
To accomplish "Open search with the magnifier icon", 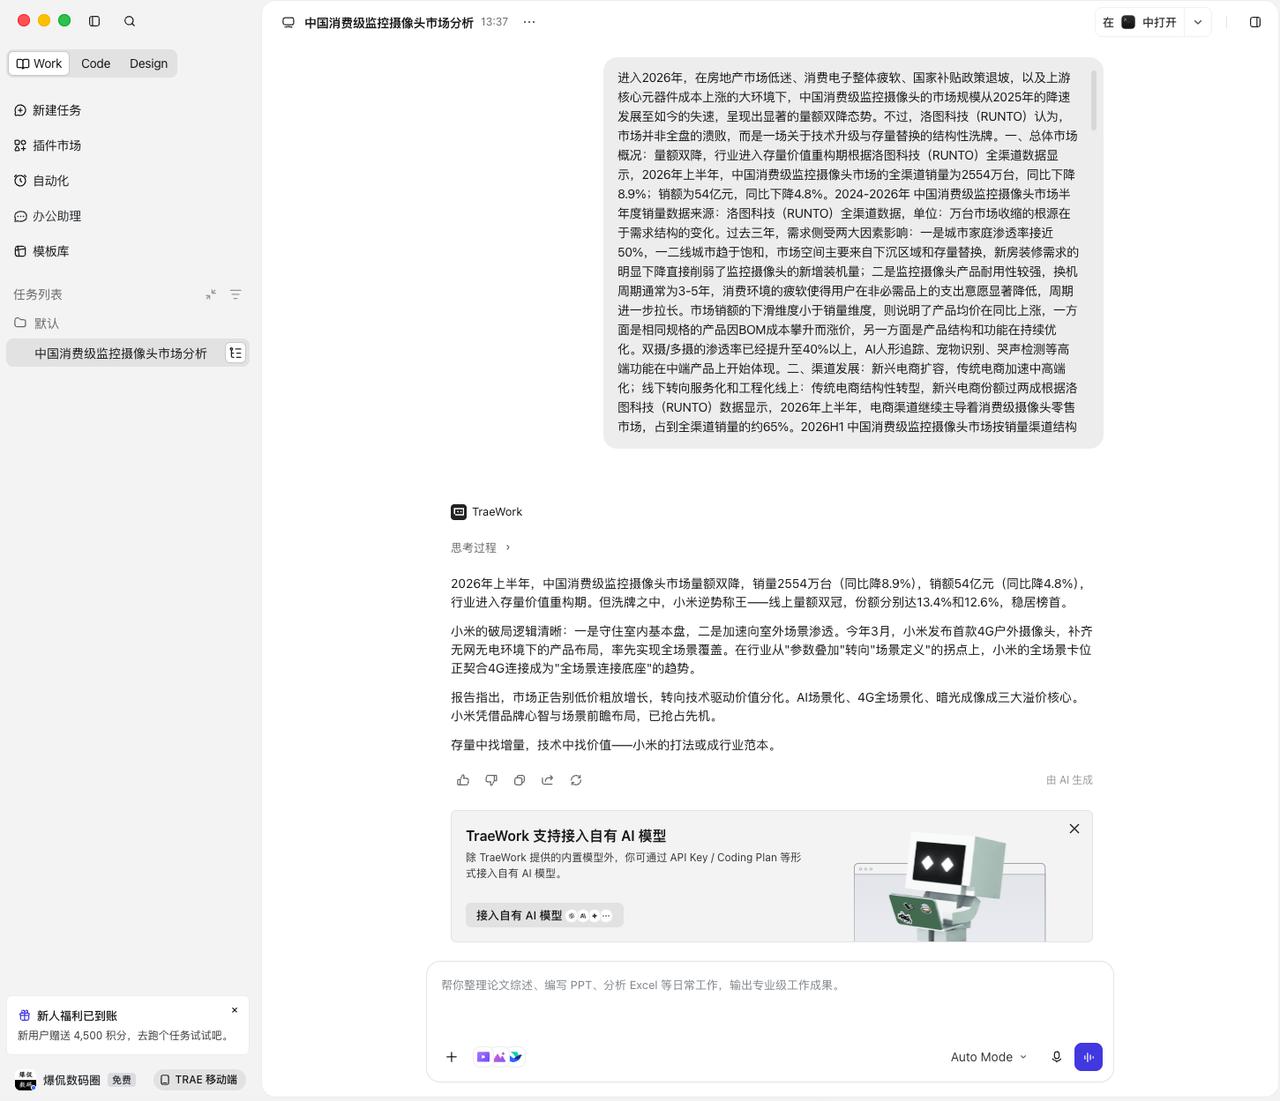I will [129, 21].
